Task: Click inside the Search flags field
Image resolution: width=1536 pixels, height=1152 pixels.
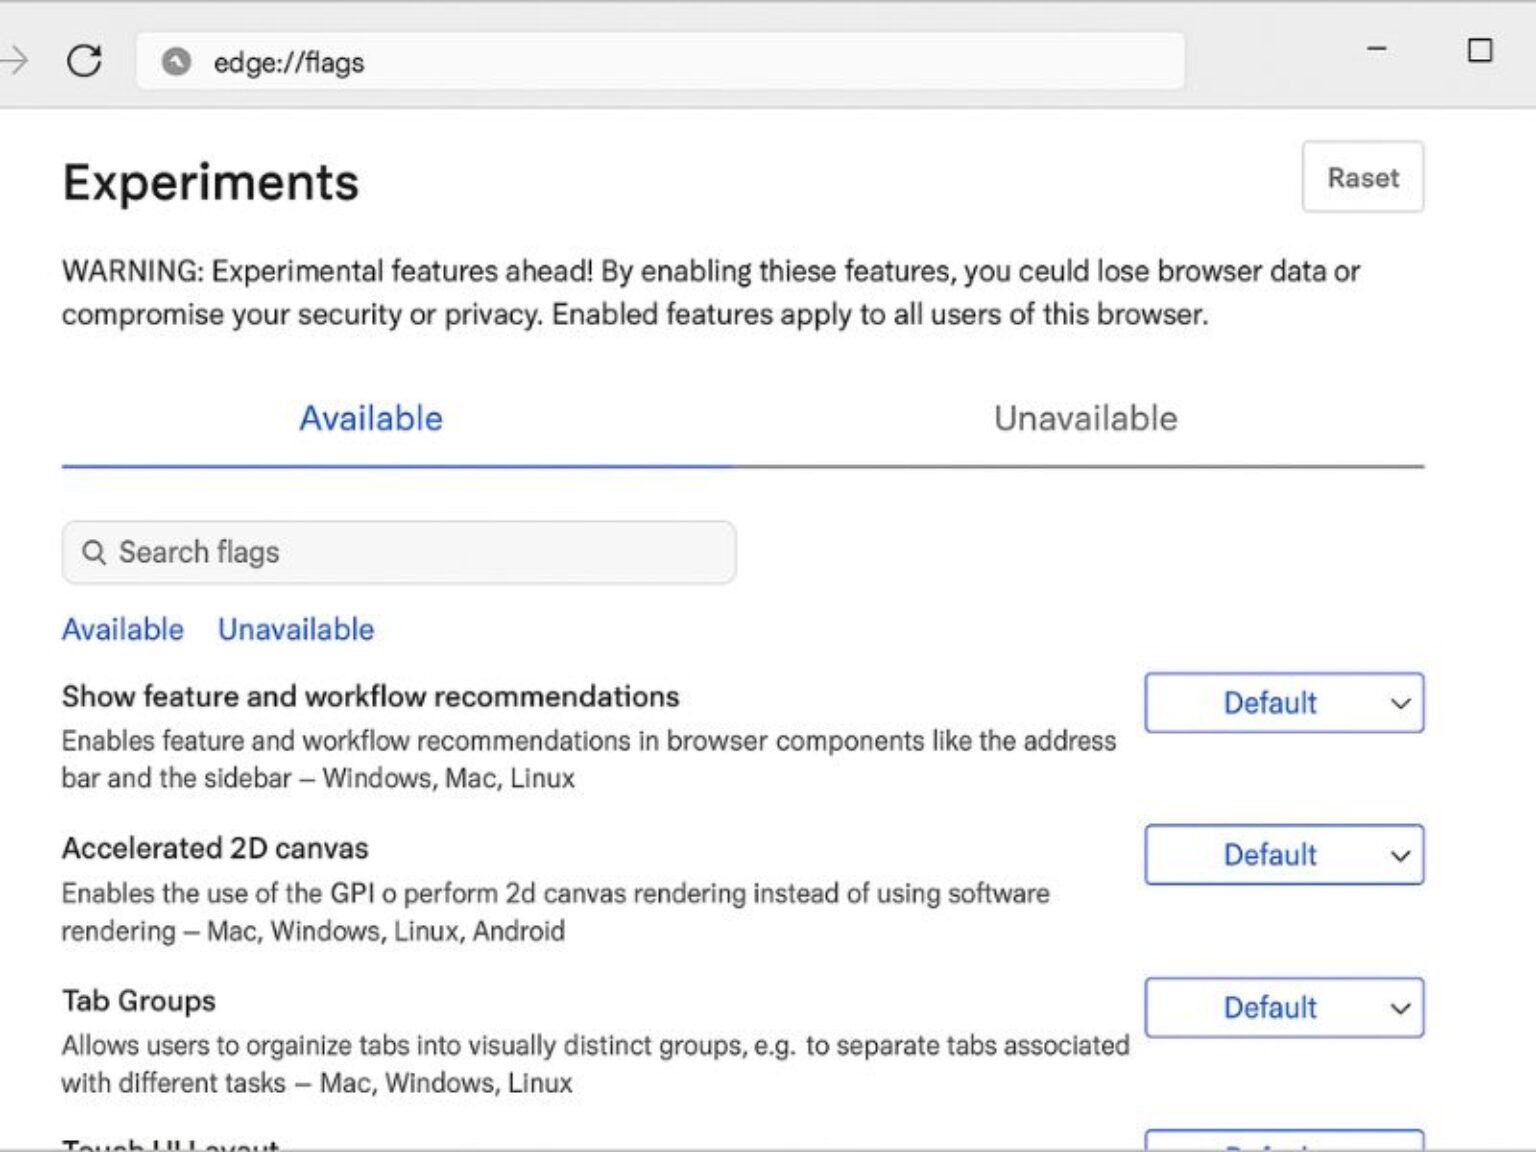Action: pyautogui.click(x=400, y=551)
